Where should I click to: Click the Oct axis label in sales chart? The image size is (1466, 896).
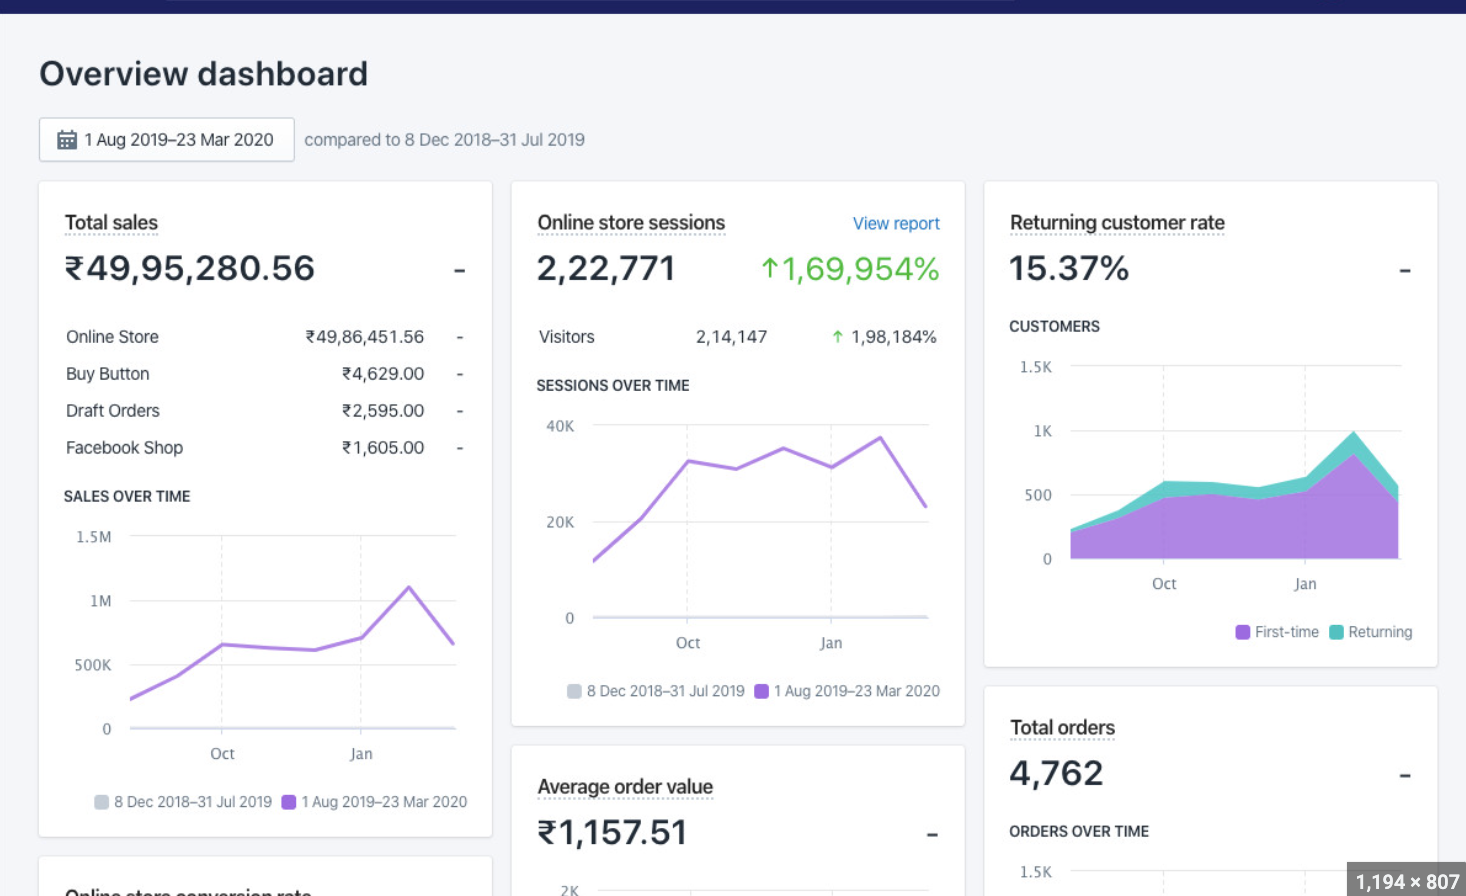coord(222,754)
